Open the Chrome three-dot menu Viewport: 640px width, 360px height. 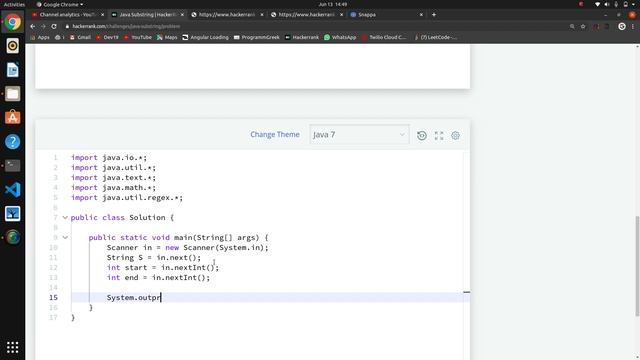click(x=633, y=26)
